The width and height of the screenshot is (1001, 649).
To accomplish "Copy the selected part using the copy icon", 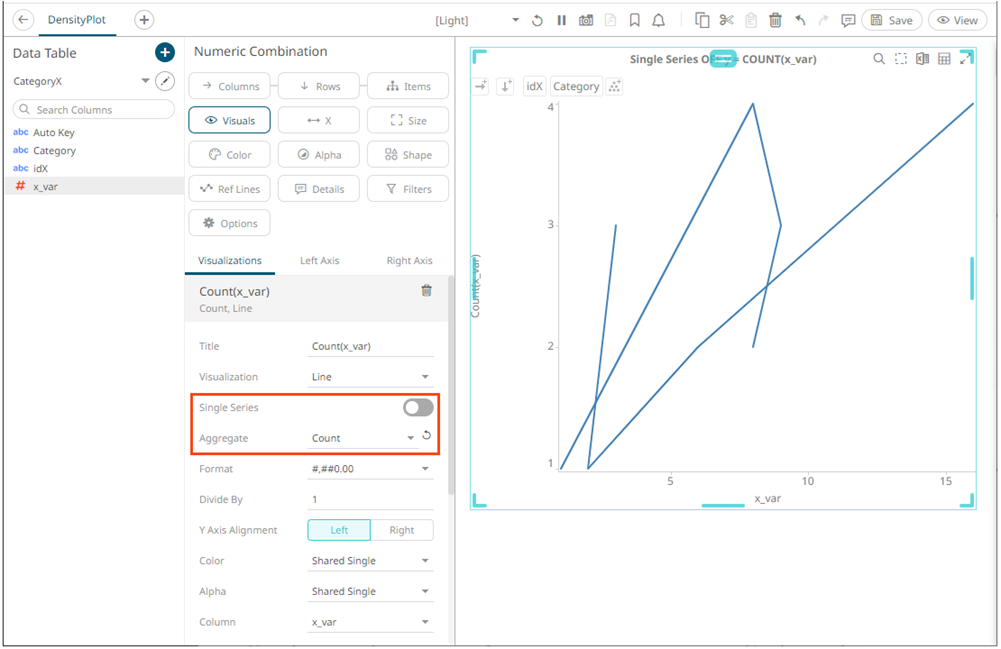I will 704,20.
